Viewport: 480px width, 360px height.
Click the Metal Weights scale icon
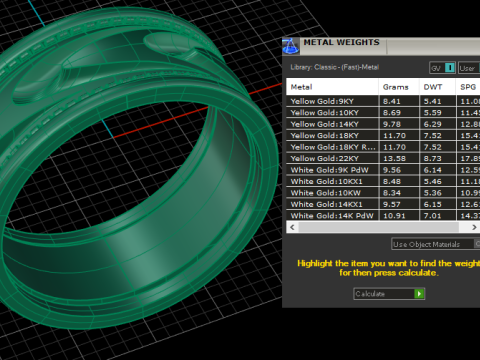coord(291,46)
